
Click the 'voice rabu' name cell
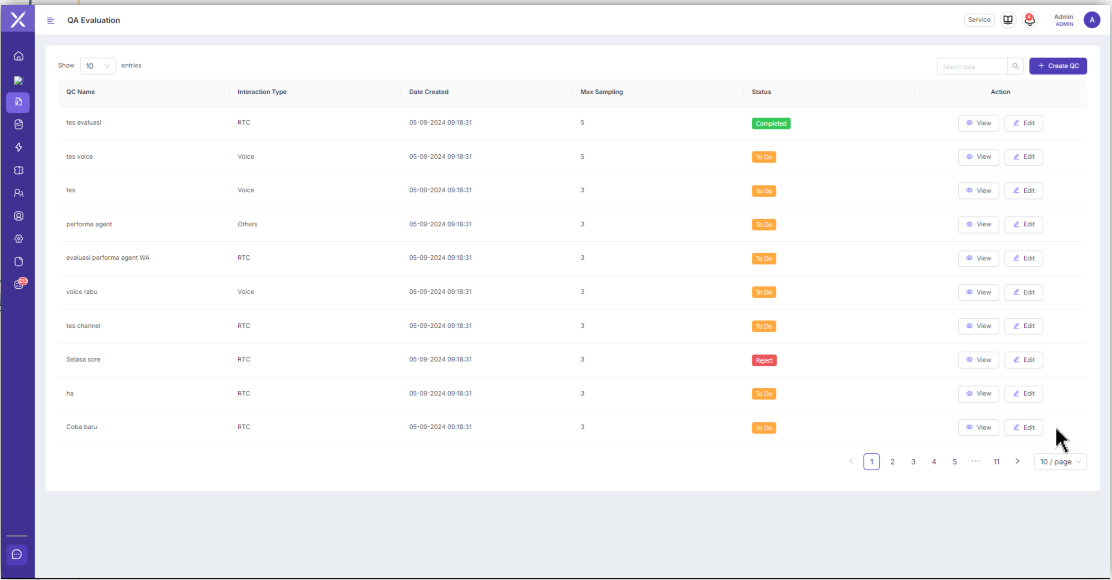pyautogui.click(x=82, y=292)
